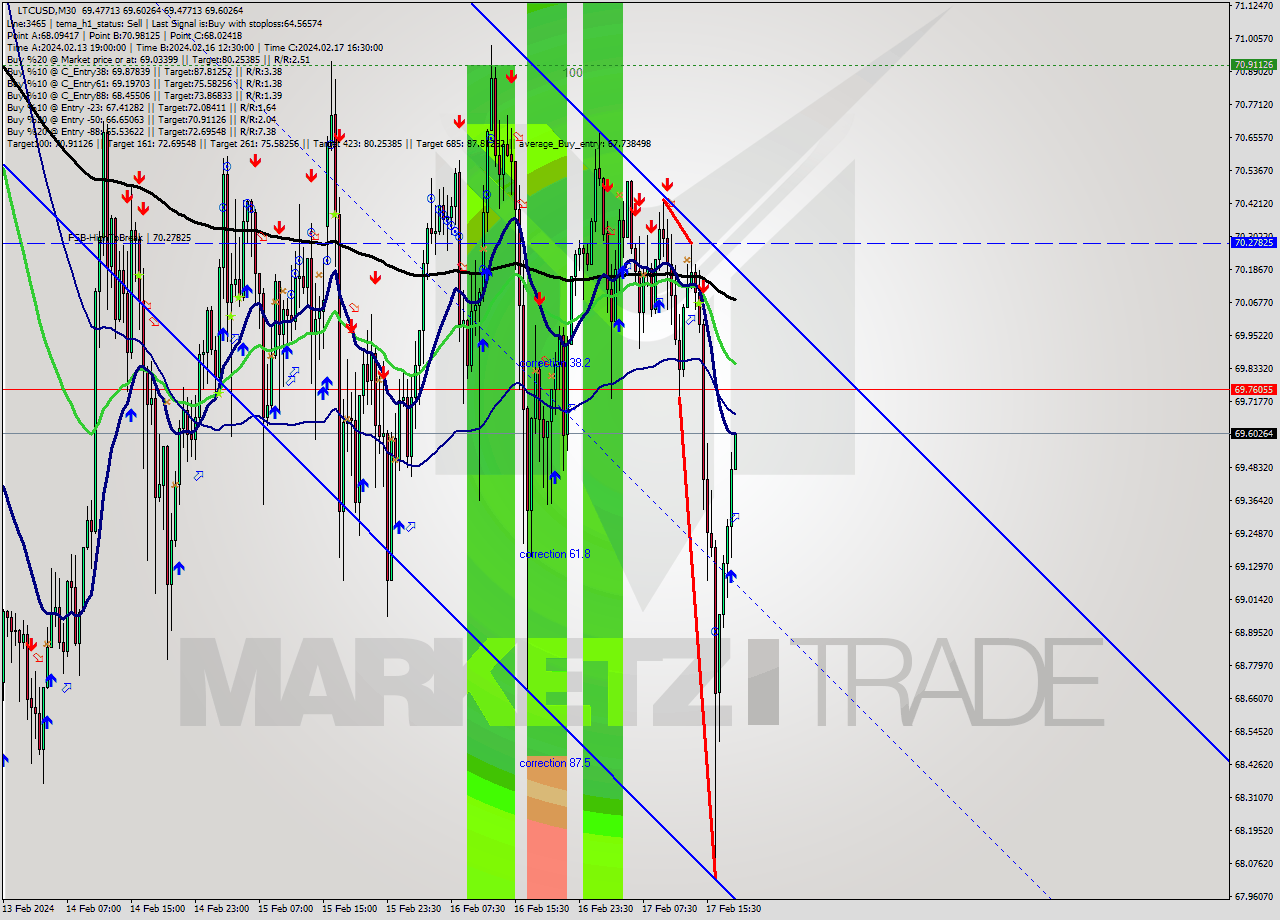Click the '14 Feb 07:00' time label
This screenshot has height=920, width=1280.
93,909
